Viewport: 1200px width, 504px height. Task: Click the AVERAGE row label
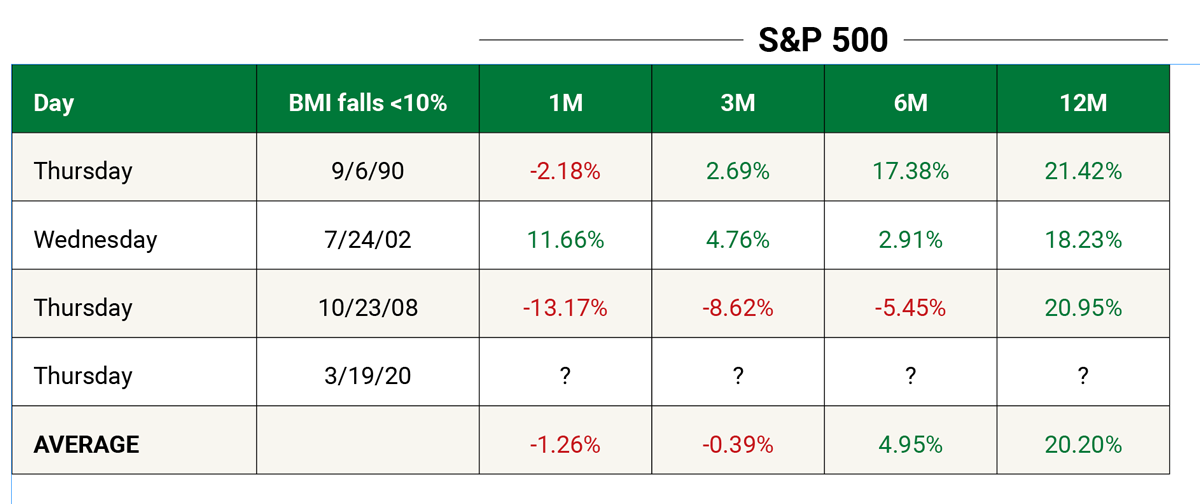(86, 445)
